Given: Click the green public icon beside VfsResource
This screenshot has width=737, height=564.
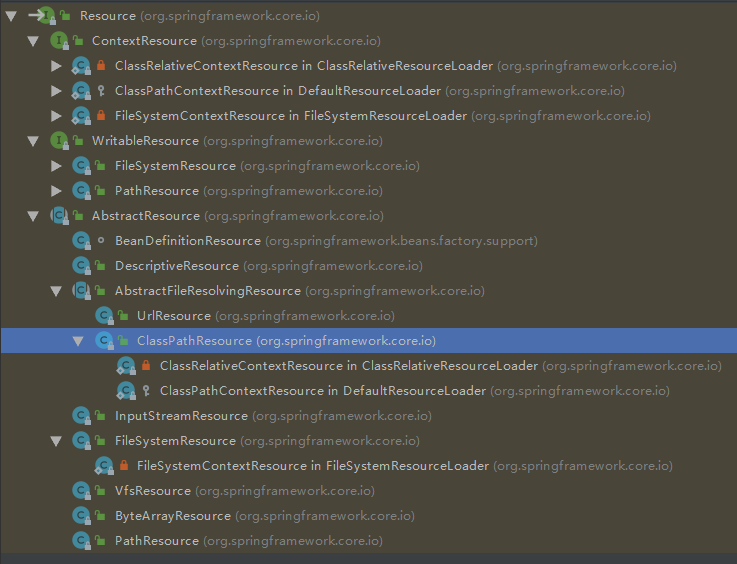Looking at the screenshot, I should point(100,491).
